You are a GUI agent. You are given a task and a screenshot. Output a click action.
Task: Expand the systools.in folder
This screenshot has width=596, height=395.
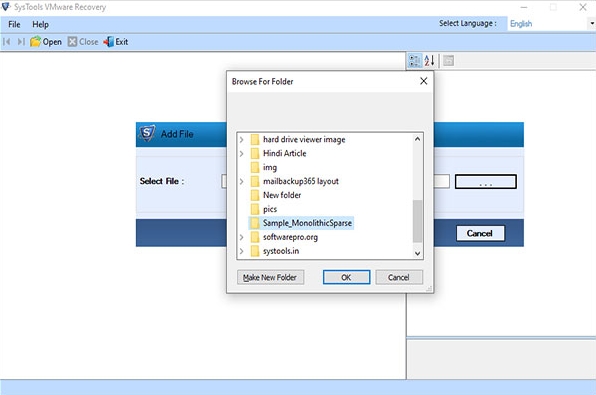[x=241, y=251]
